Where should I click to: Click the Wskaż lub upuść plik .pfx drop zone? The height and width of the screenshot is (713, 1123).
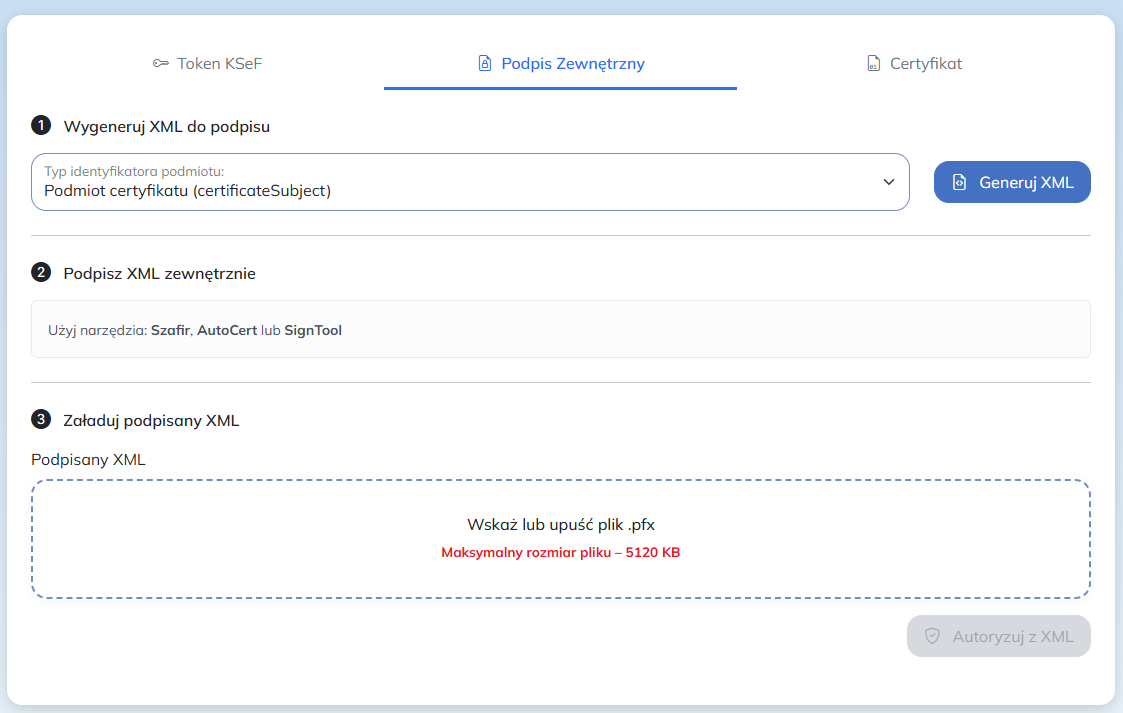(x=560, y=538)
